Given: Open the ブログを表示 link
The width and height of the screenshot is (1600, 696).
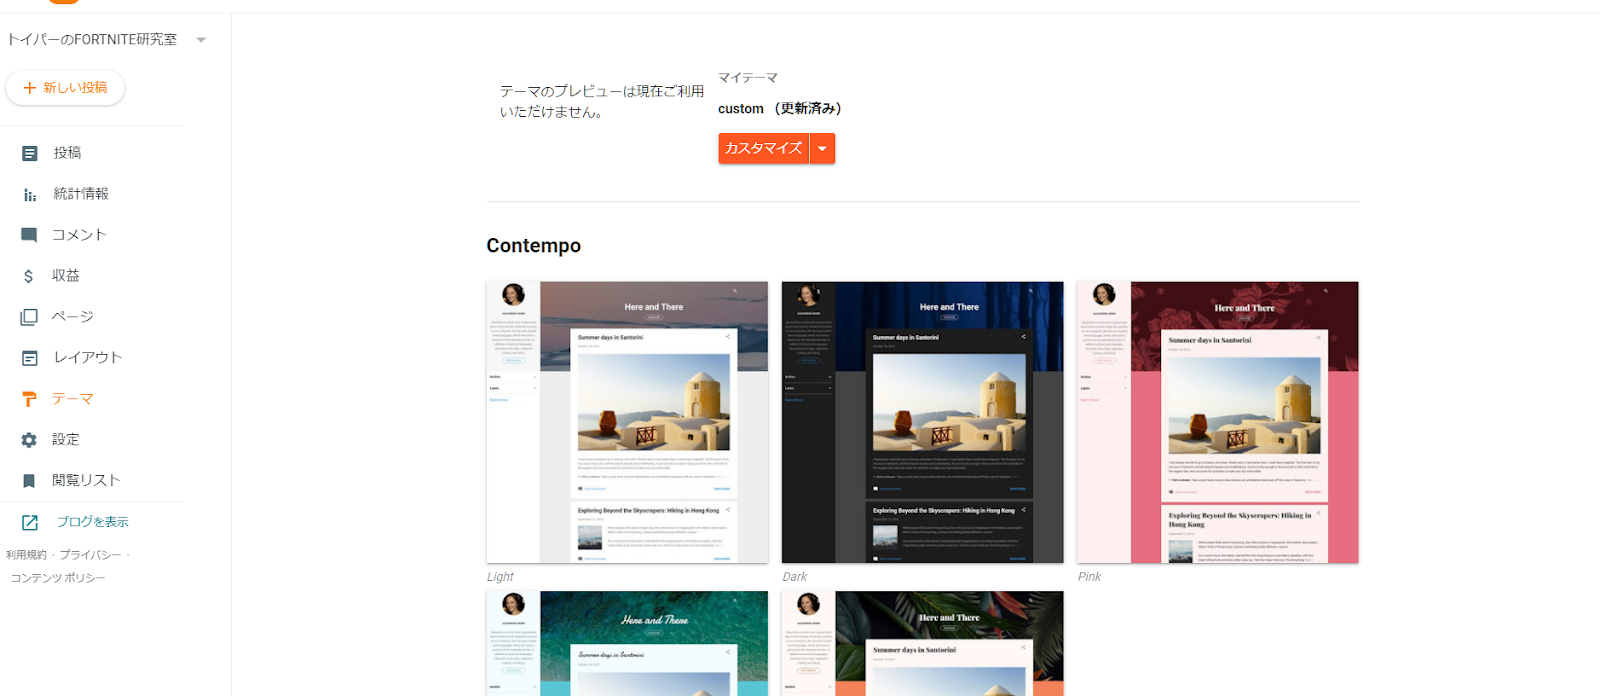Looking at the screenshot, I should [92, 522].
